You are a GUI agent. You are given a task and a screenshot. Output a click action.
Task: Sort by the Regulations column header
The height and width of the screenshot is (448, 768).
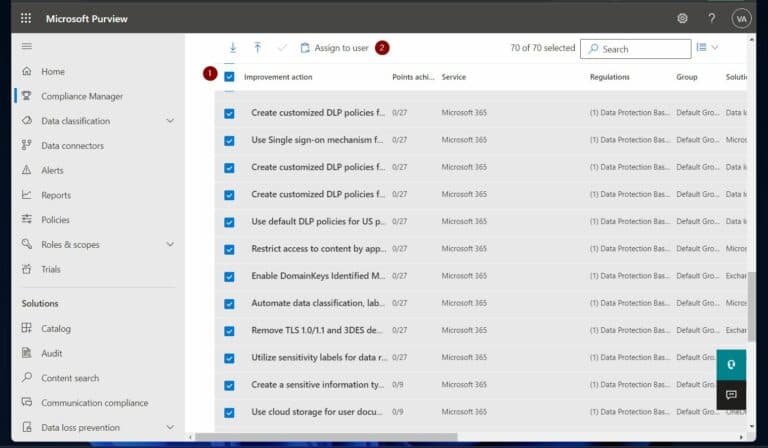610,77
